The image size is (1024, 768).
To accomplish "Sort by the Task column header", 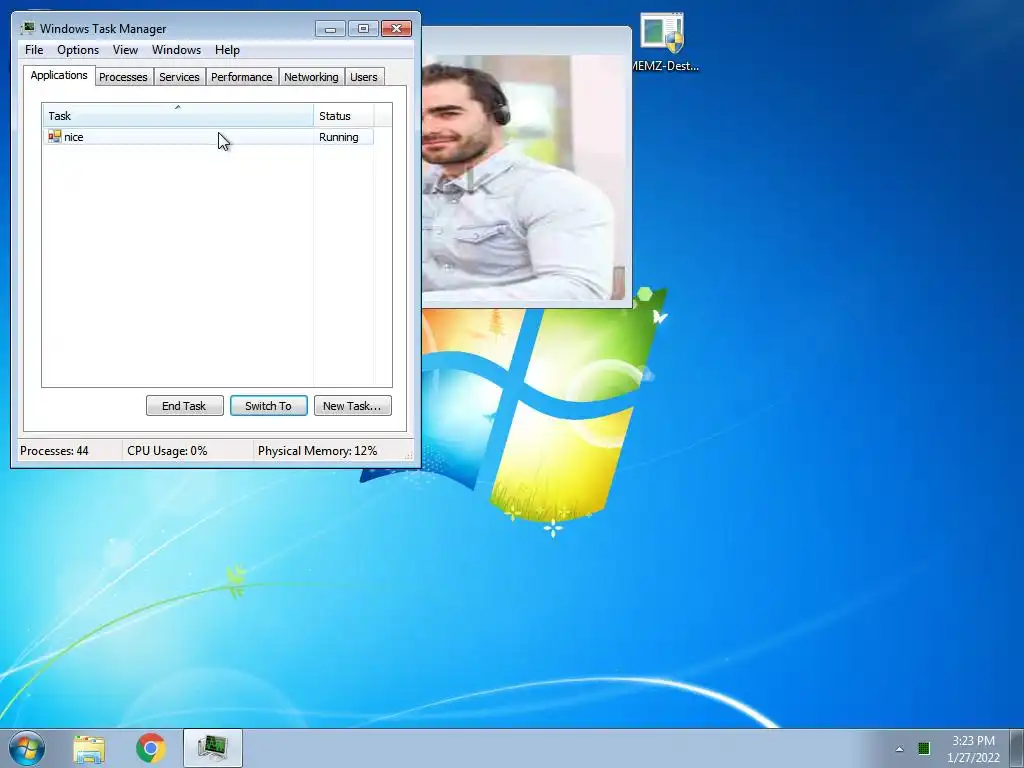I will tap(178, 116).
